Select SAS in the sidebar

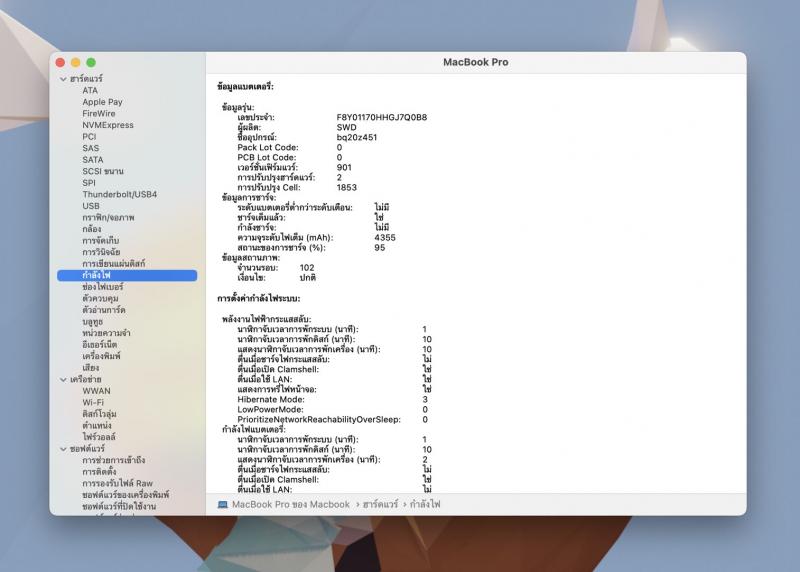(90, 148)
